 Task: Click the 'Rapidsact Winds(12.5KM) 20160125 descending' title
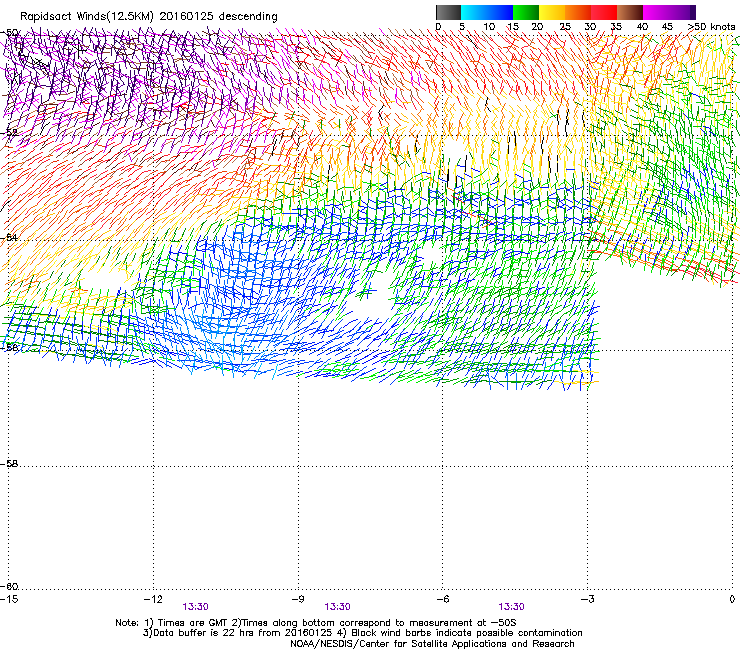149,17
